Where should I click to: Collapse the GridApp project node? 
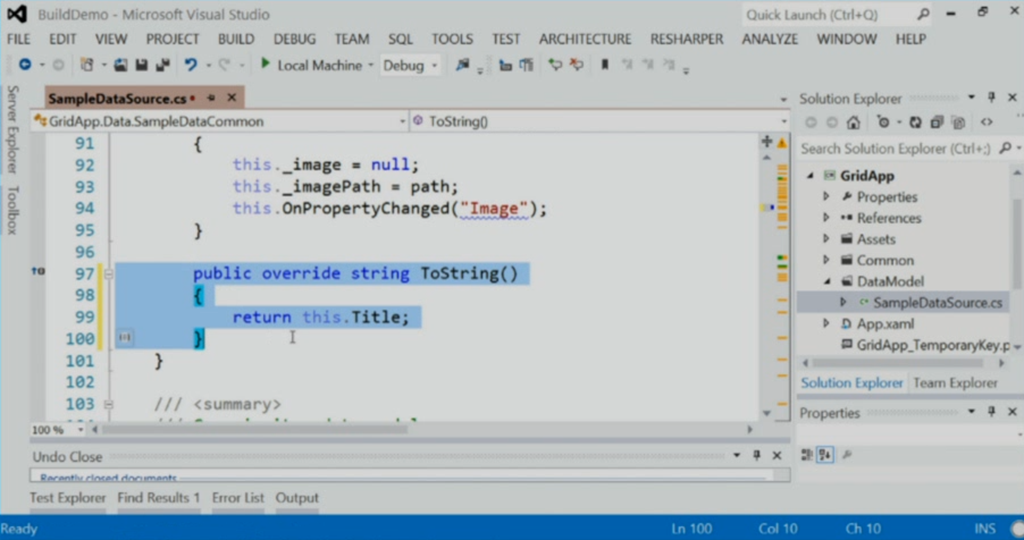click(x=810, y=176)
